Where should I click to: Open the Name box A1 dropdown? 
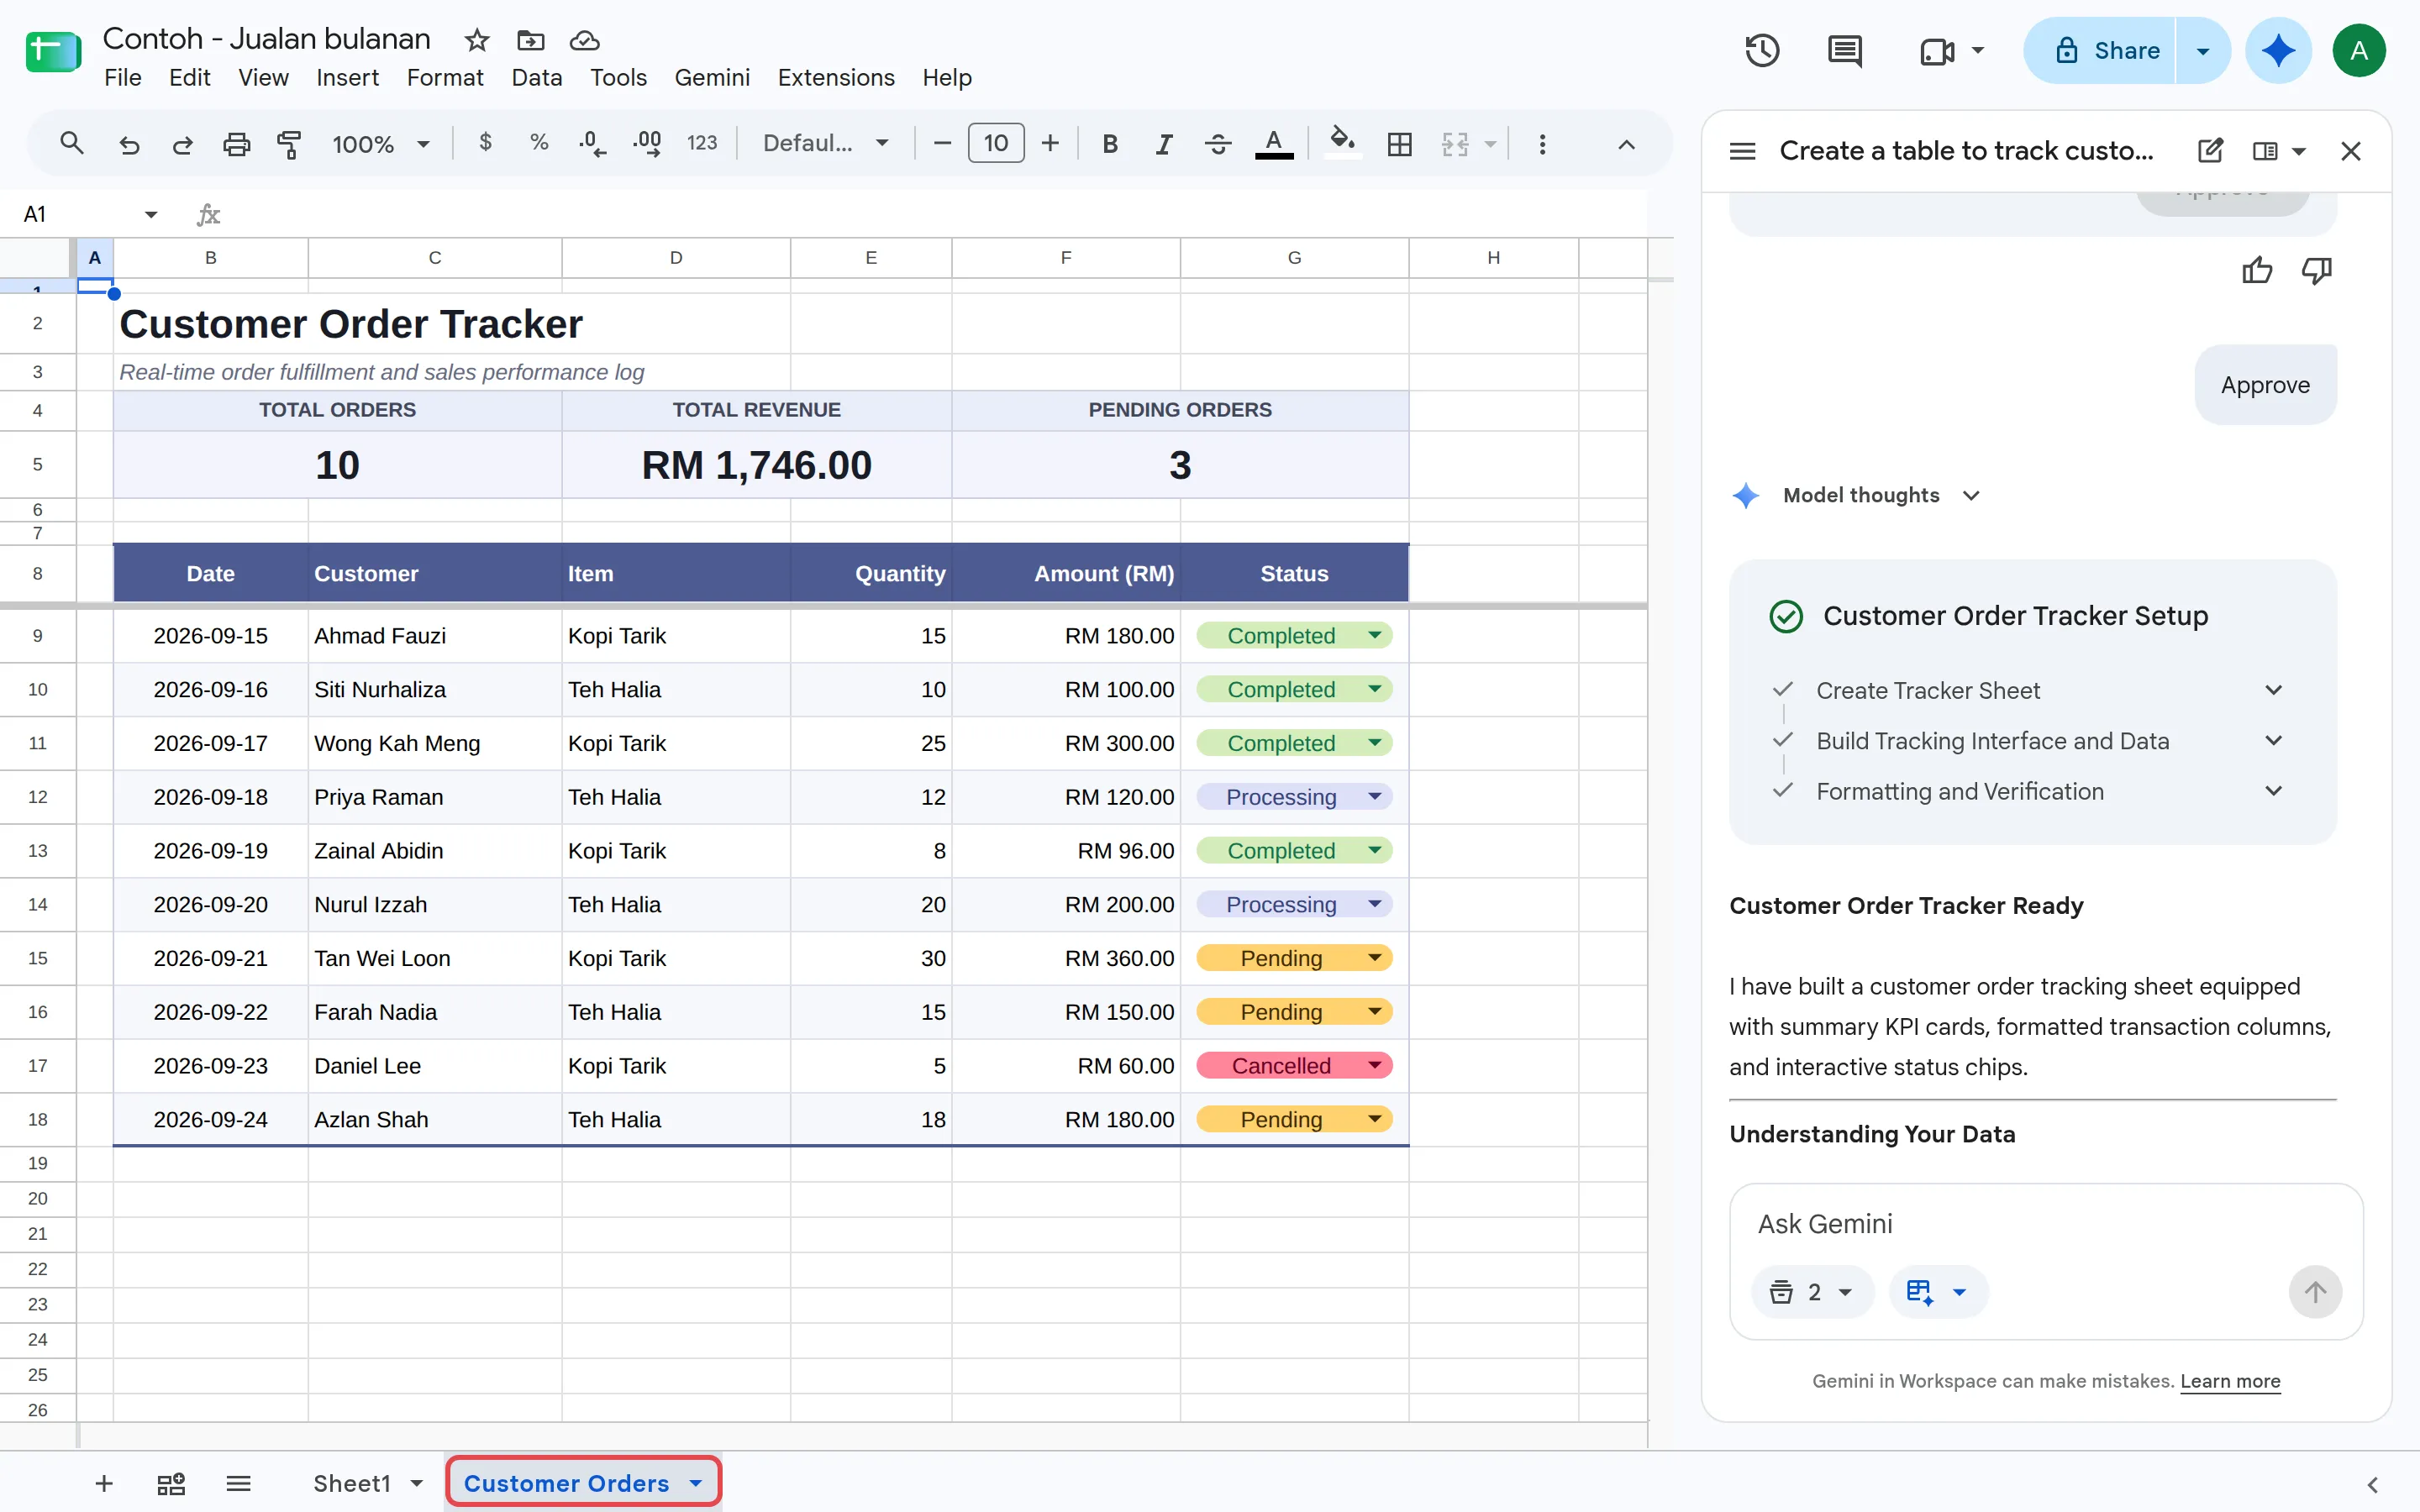pos(151,214)
